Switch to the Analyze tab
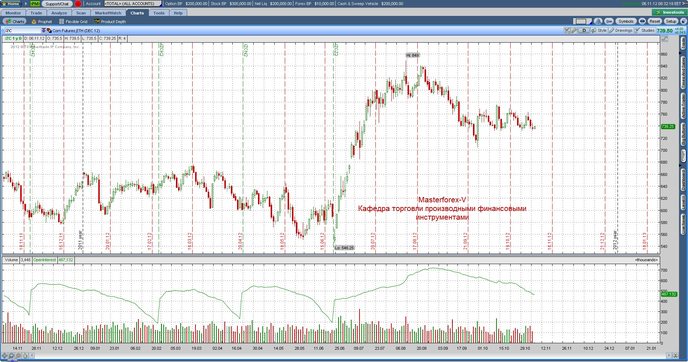Viewport: 688px width, 362px height. [59, 13]
